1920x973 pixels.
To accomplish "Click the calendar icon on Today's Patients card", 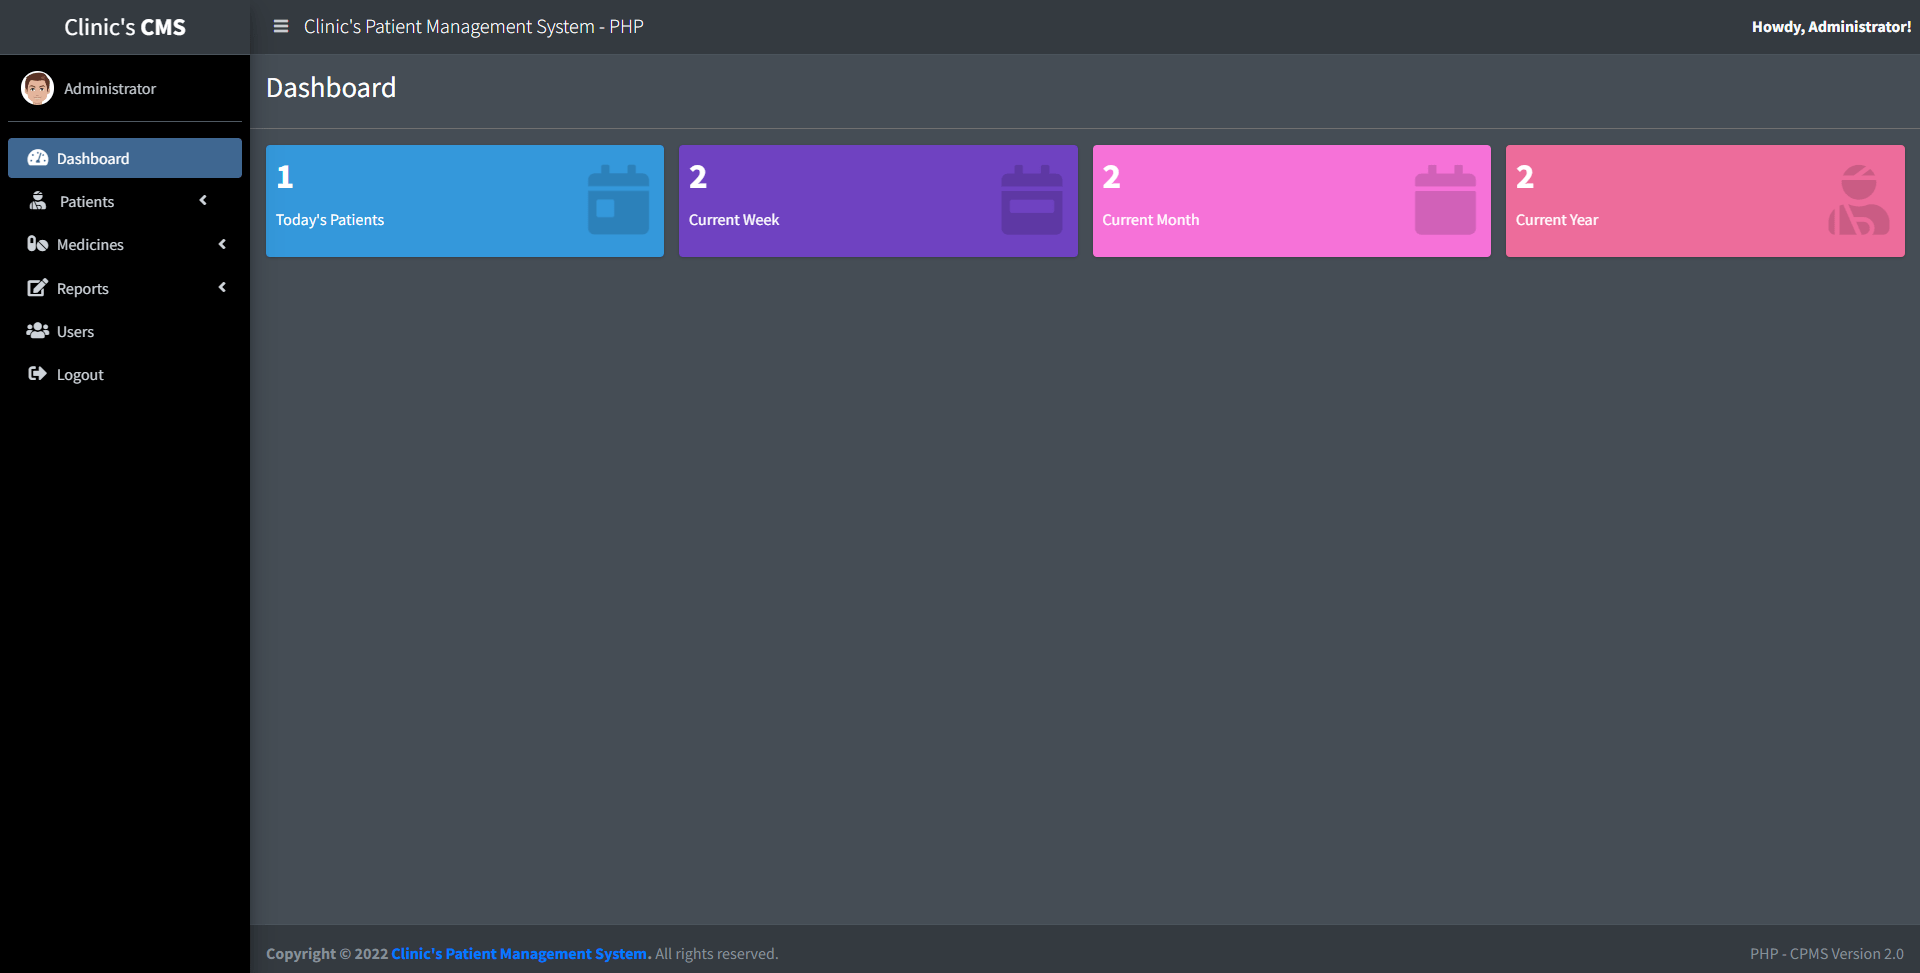I will pyautogui.click(x=618, y=200).
